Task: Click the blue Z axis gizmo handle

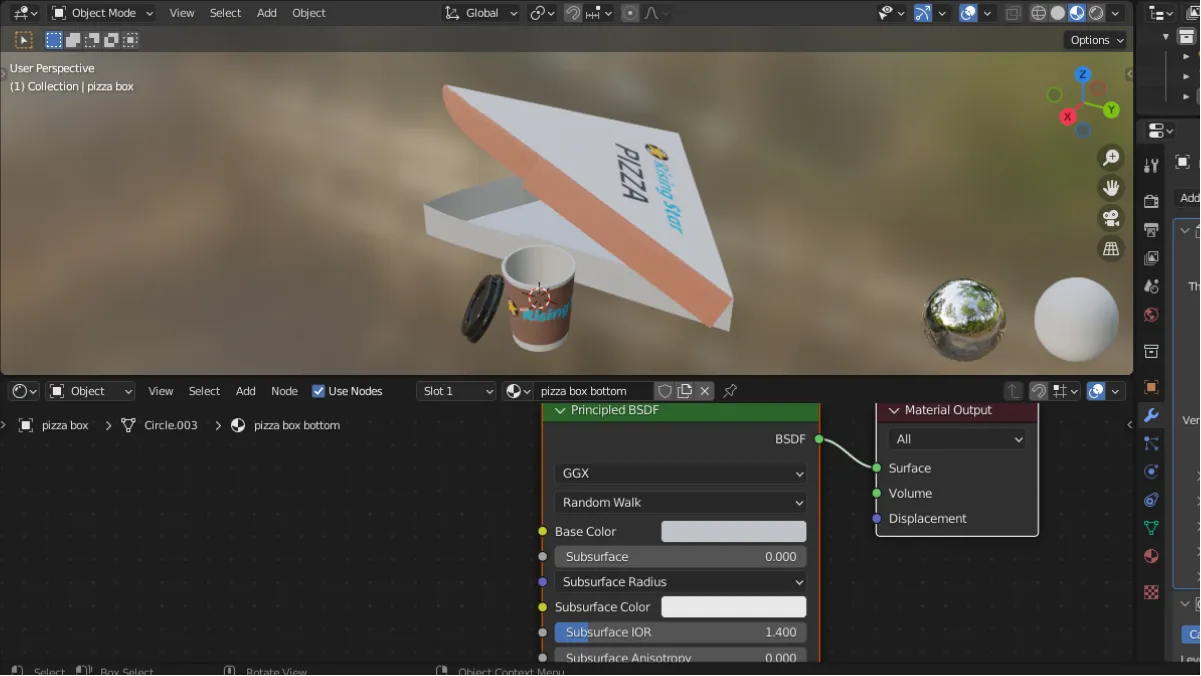Action: pyautogui.click(x=1083, y=75)
